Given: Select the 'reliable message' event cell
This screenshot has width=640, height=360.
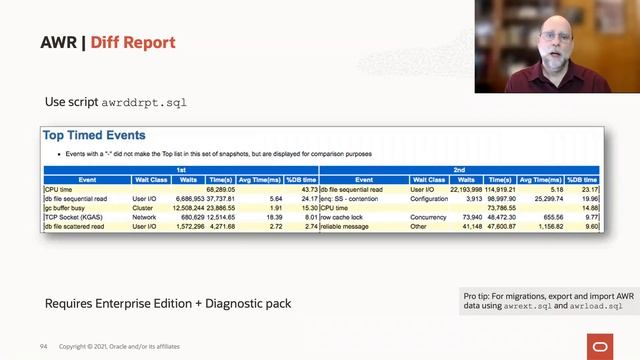Looking at the screenshot, I should pyautogui.click(x=344, y=227).
